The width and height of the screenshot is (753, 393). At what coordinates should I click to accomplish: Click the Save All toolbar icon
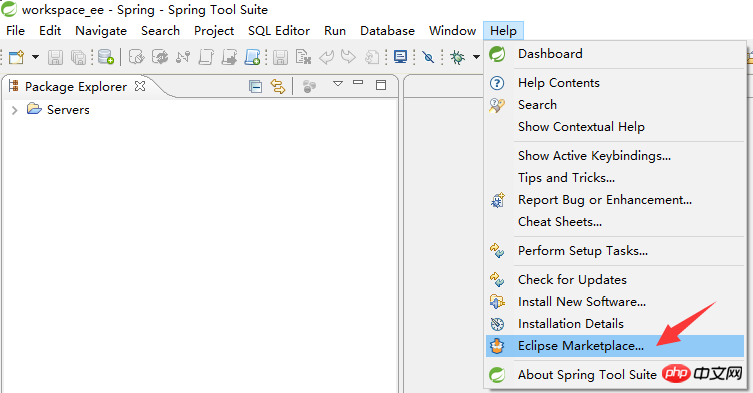78,57
